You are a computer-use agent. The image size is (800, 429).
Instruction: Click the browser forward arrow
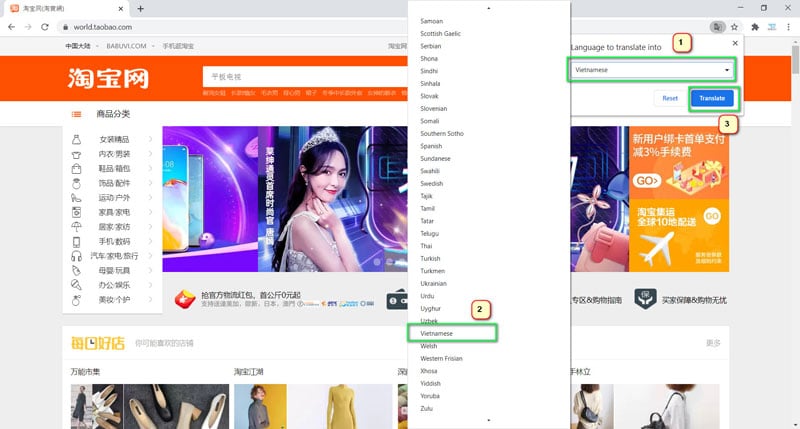click(x=28, y=27)
